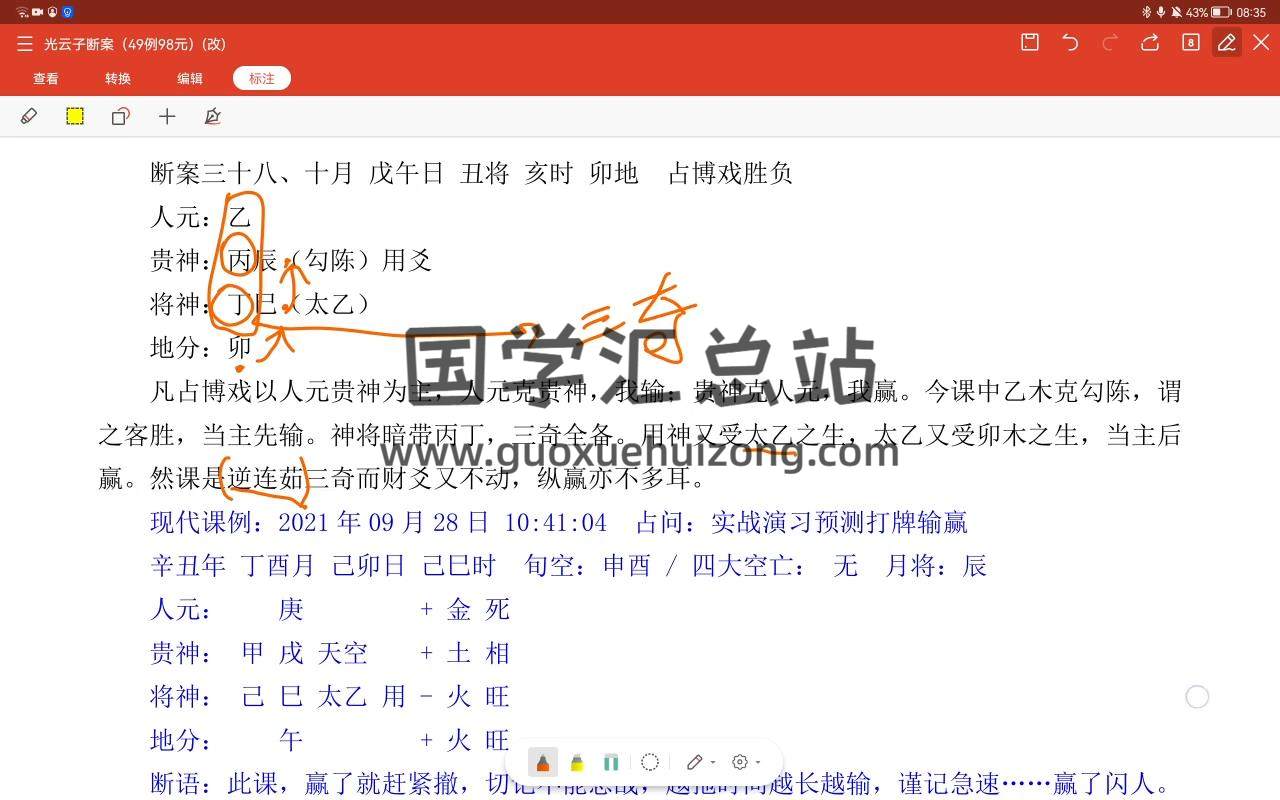Switch to the 查看 tab
This screenshot has width=1280, height=800.
(x=46, y=78)
